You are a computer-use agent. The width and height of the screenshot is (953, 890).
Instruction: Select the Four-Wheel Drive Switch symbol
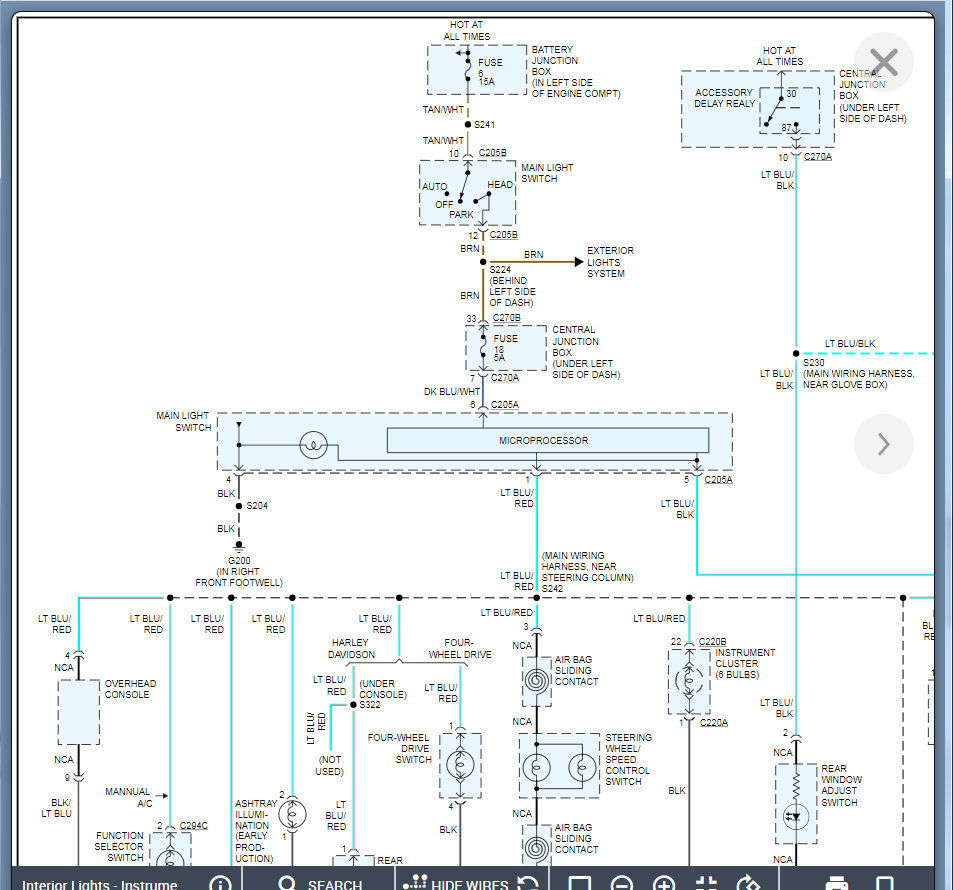click(x=460, y=765)
